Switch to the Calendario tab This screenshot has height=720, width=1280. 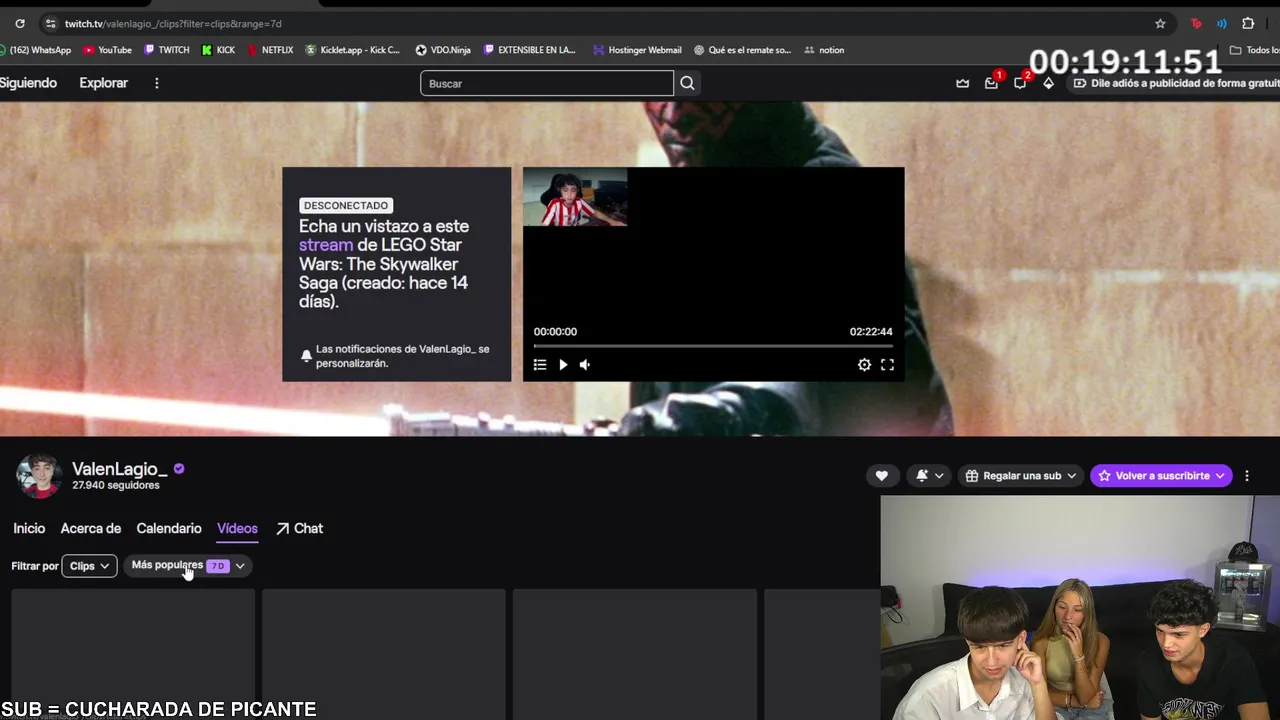pyautogui.click(x=169, y=528)
